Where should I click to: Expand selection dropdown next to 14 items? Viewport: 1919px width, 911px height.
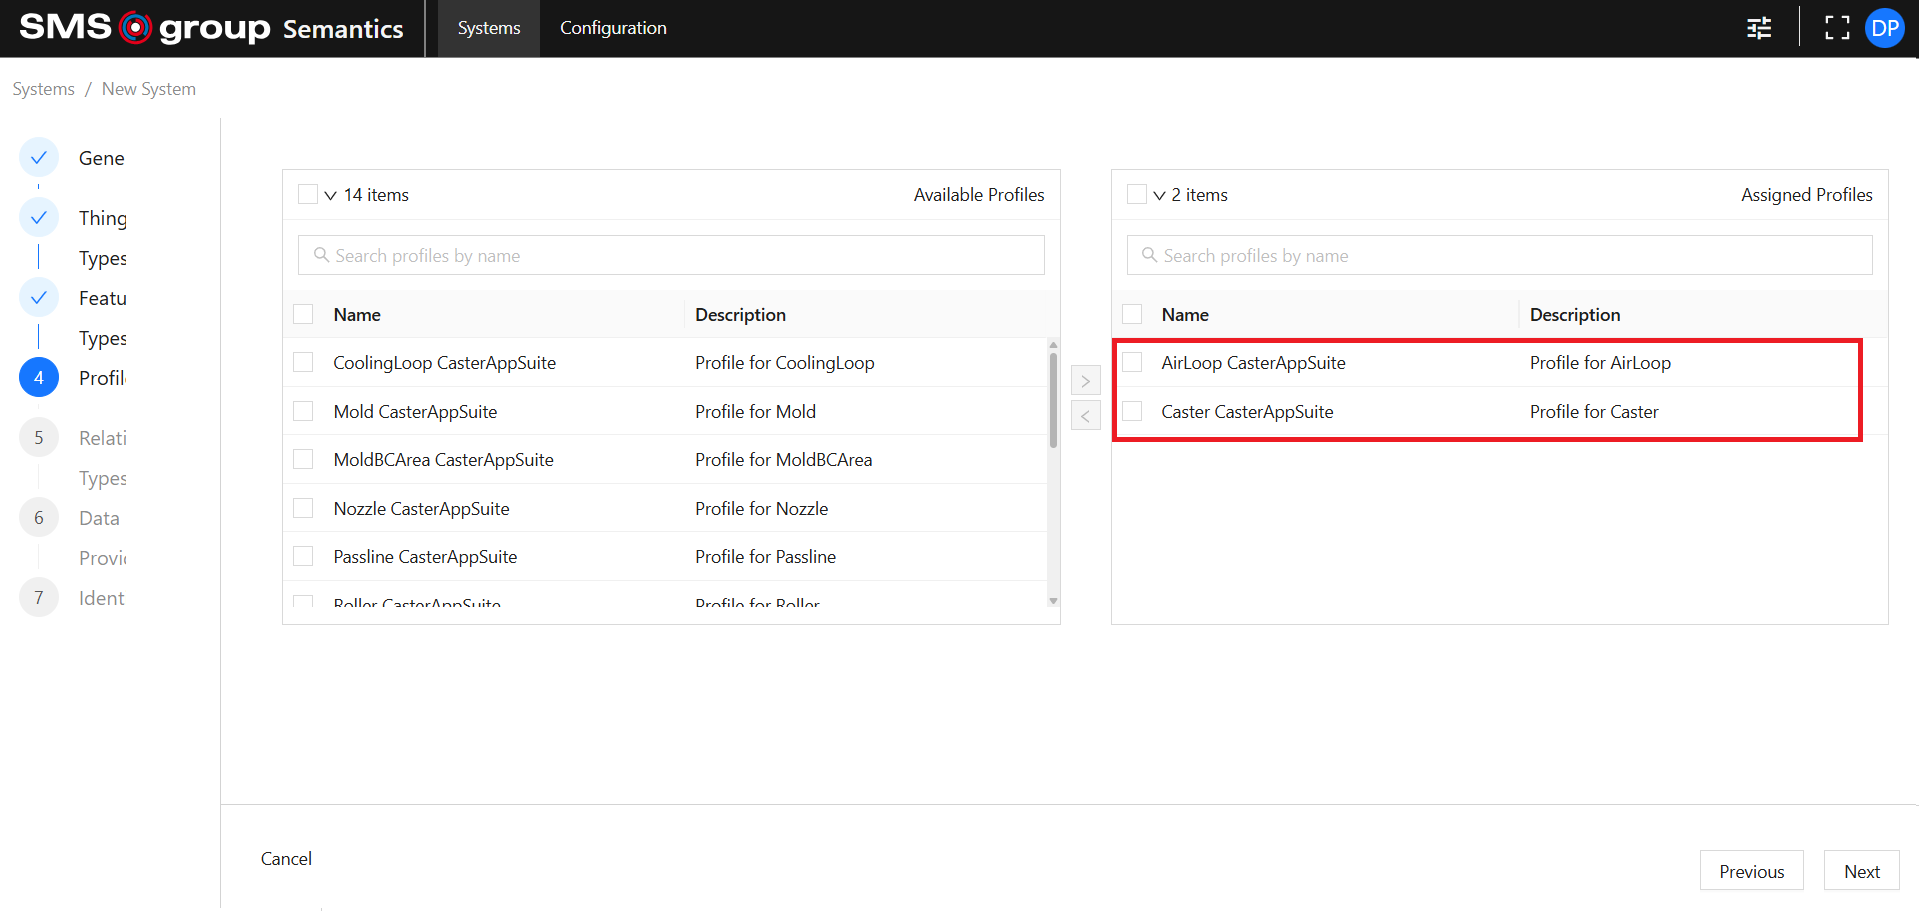click(330, 195)
